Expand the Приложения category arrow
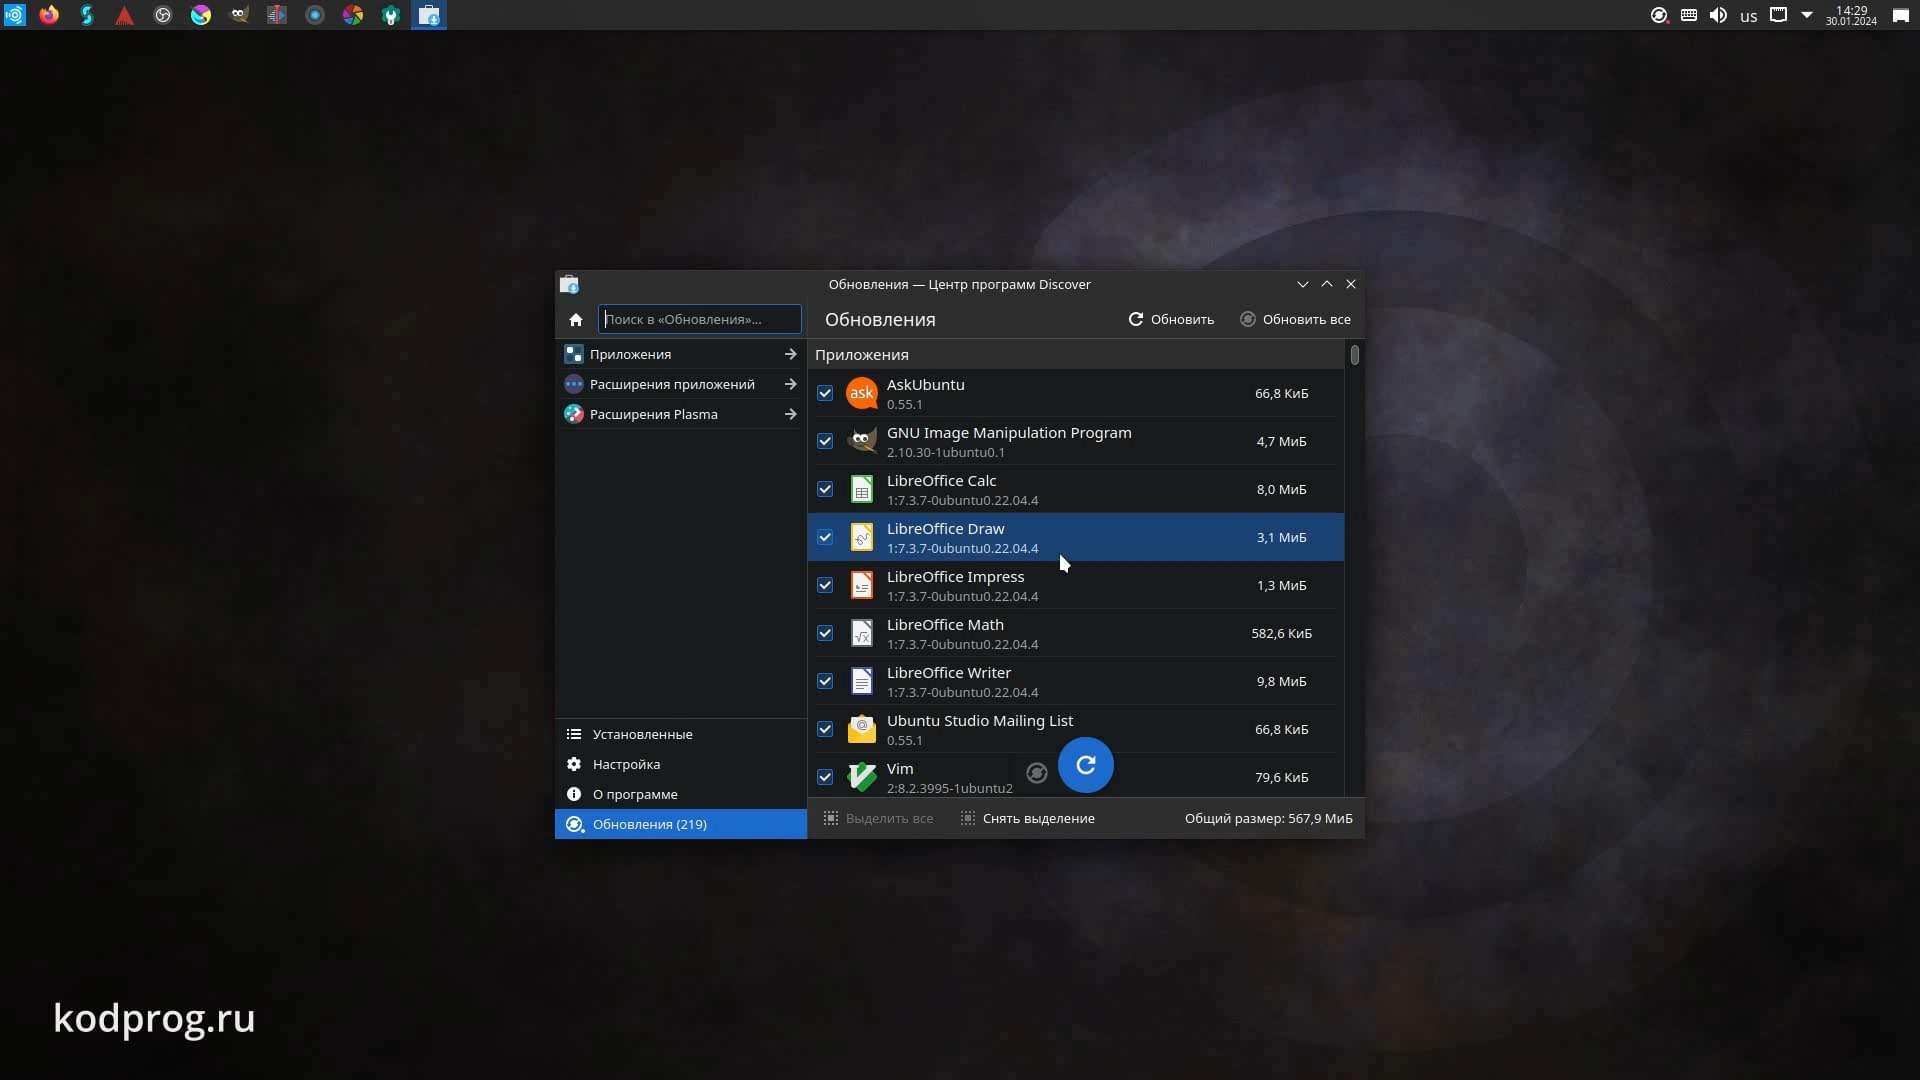The image size is (1920, 1080). click(790, 354)
